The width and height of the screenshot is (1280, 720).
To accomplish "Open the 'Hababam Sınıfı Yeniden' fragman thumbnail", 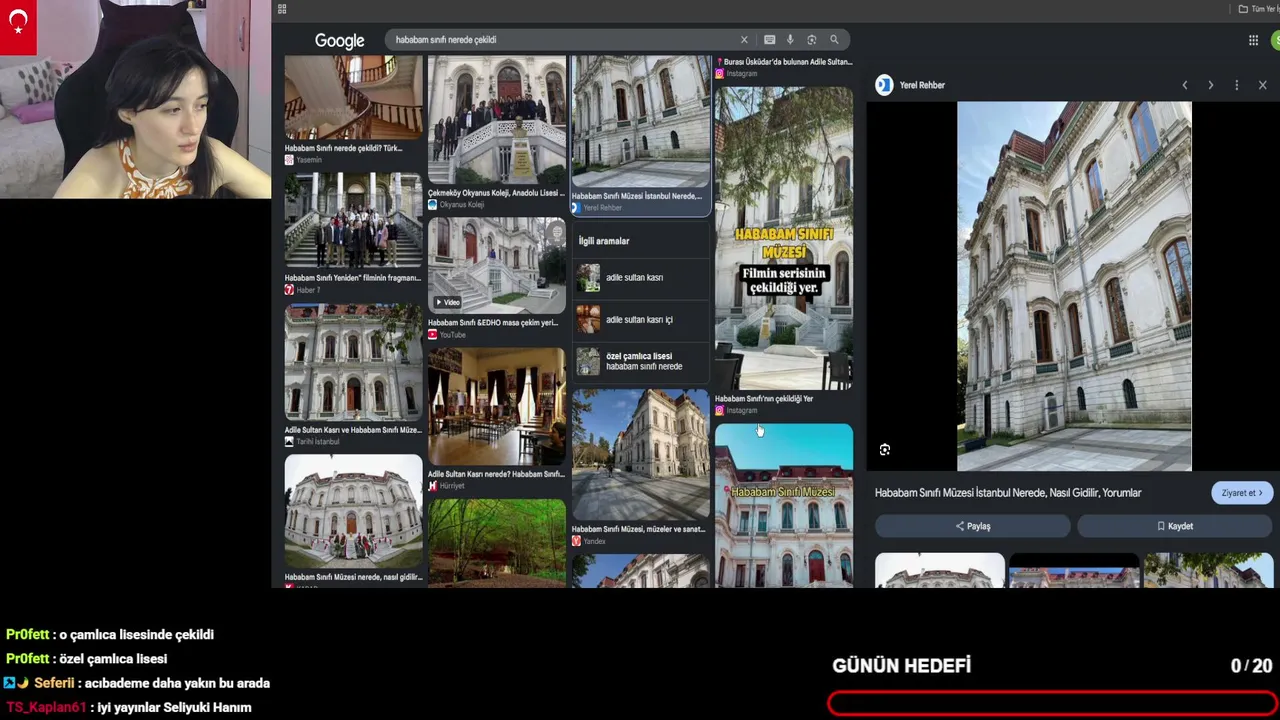I will [353, 221].
